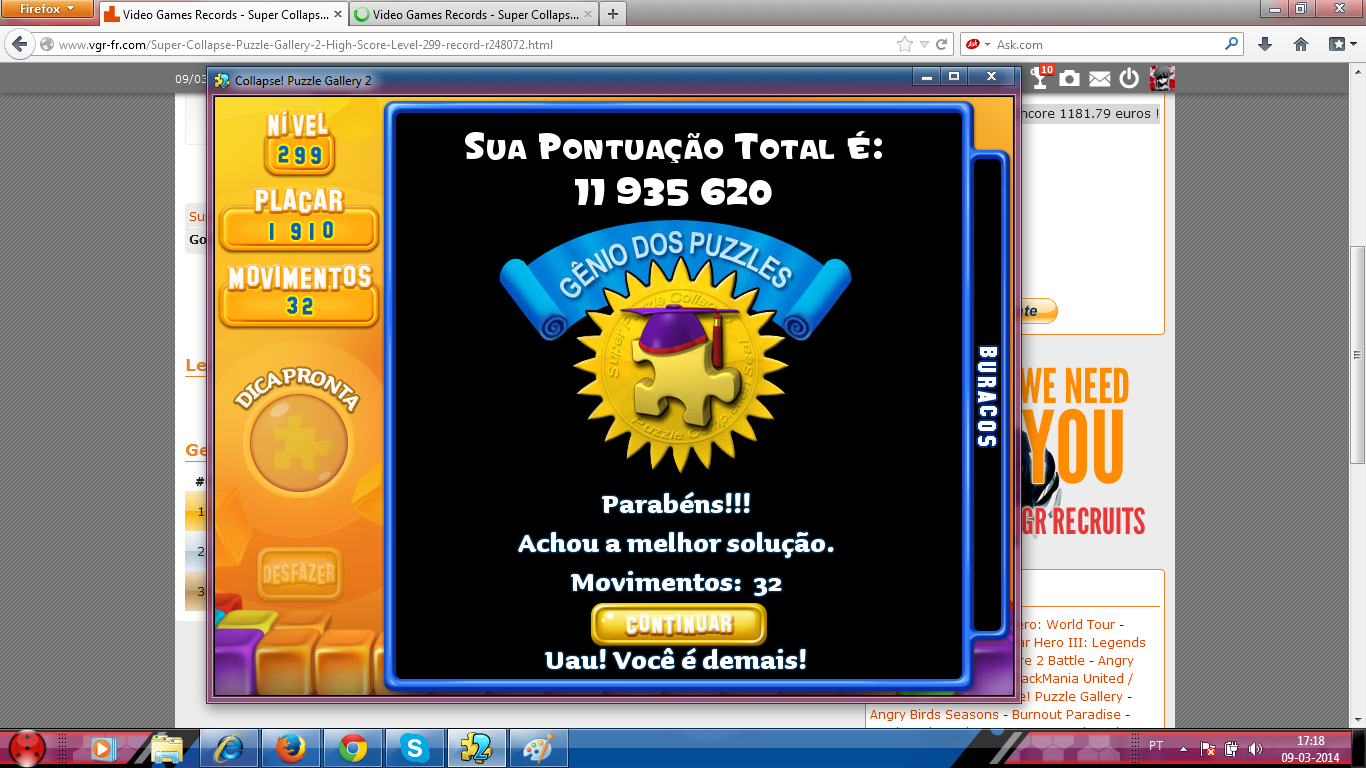Open the orange Firefox menu button
The image size is (1366, 768).
(48, 9)
